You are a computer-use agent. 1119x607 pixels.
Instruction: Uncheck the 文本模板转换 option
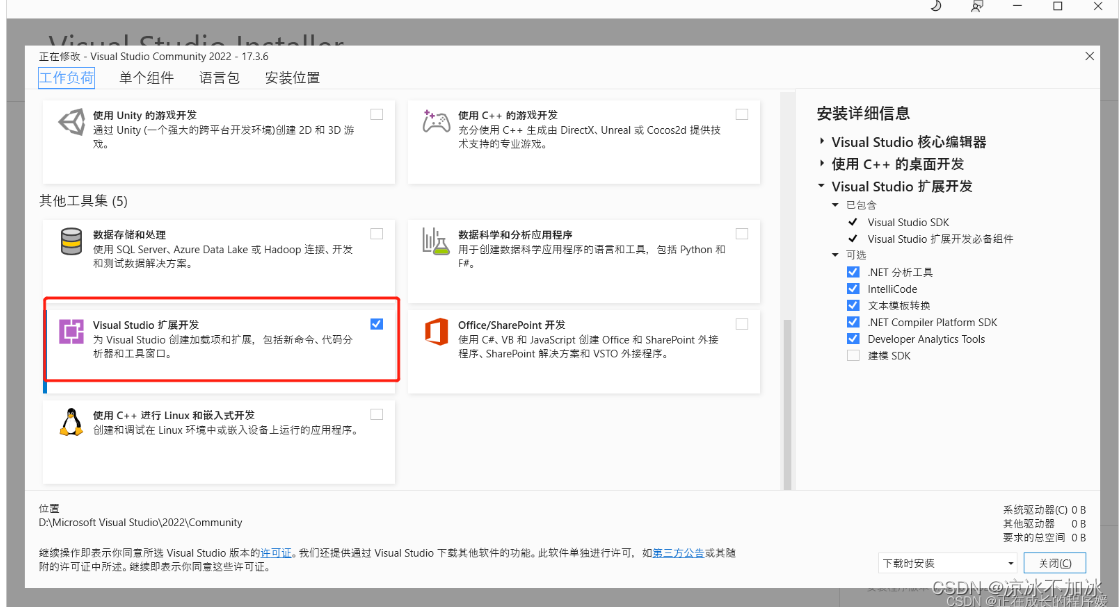853,305
